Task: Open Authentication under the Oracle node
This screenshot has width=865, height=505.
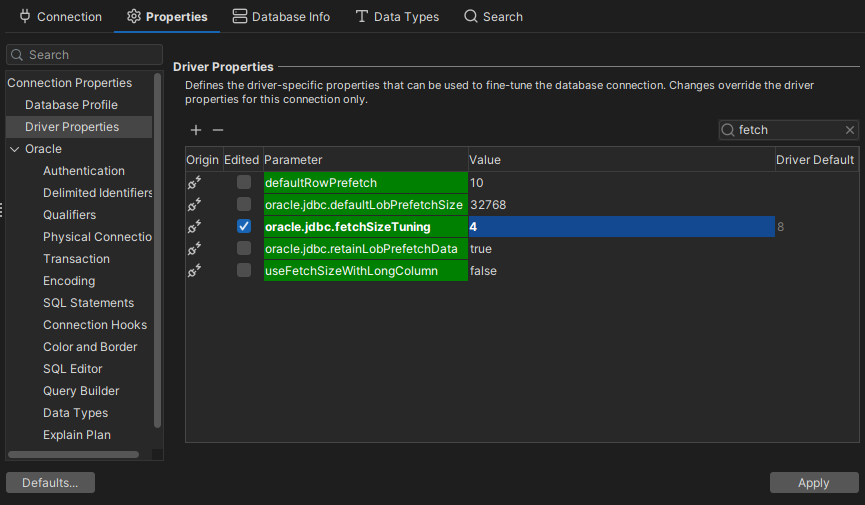Action: coord(84,171)
